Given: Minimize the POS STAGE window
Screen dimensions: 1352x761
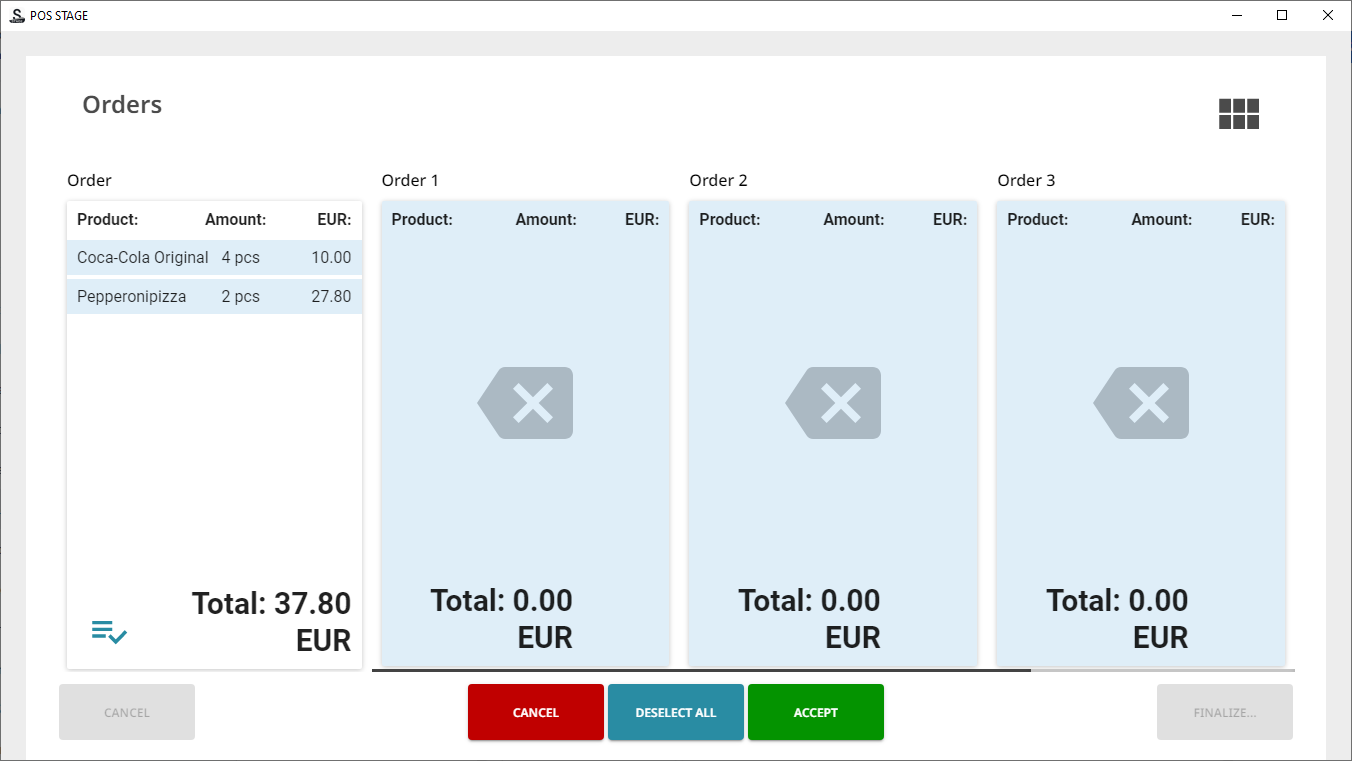Looking at the screenshot, I should pos(1237,15).
